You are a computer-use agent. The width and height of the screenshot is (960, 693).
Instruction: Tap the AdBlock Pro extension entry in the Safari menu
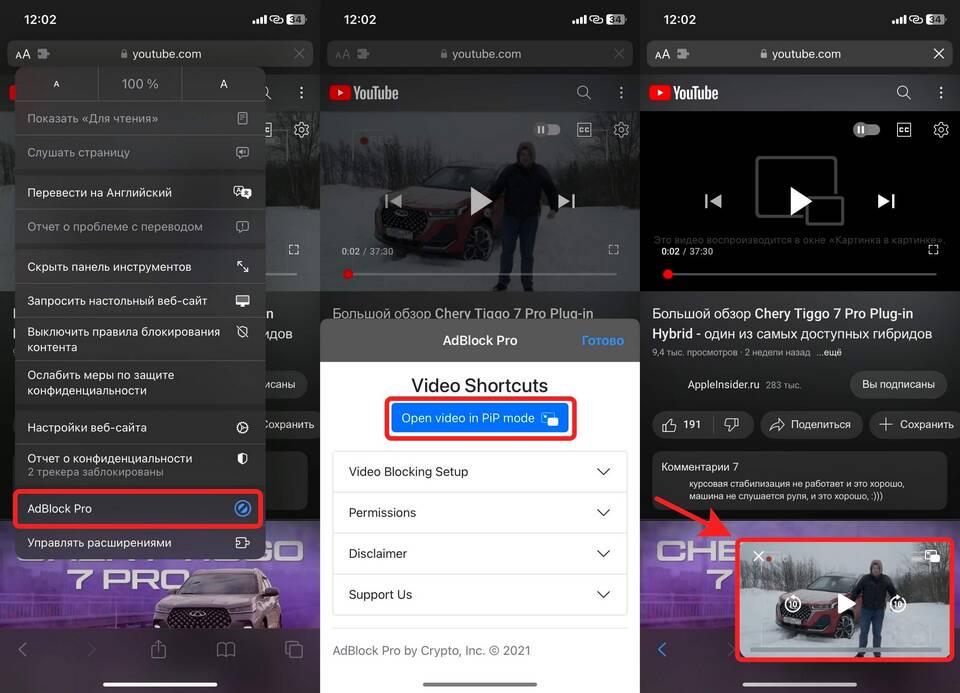(139, 509)
